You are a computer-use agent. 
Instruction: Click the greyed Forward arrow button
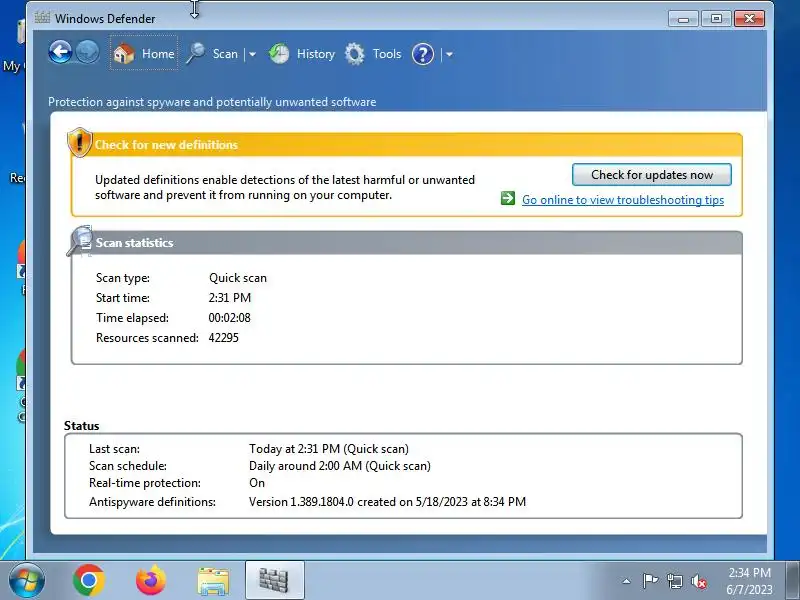pos(88,52)
